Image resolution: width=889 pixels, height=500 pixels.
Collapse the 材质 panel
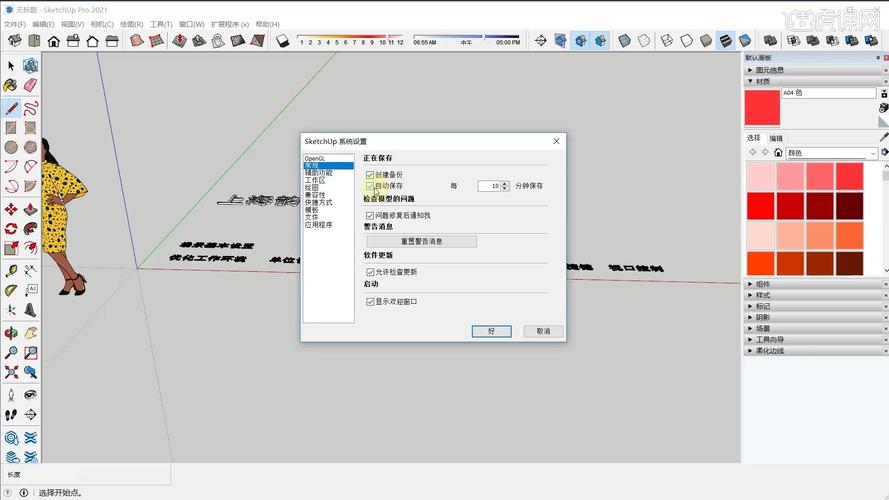(x=815, y=81)
